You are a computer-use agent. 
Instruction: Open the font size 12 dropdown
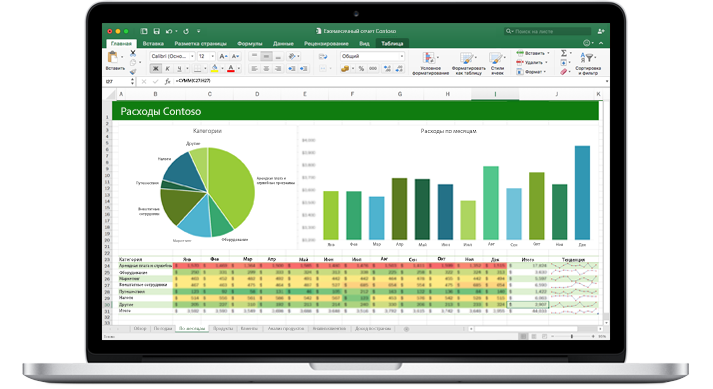[206, 56]
